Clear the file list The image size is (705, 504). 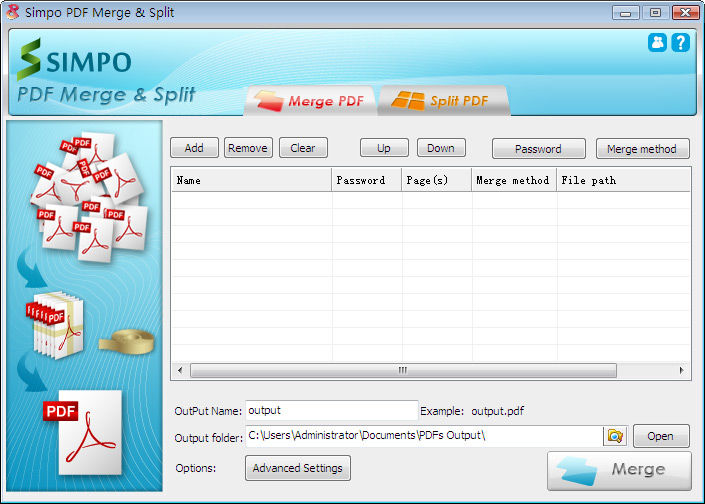[x=303, y=148]
